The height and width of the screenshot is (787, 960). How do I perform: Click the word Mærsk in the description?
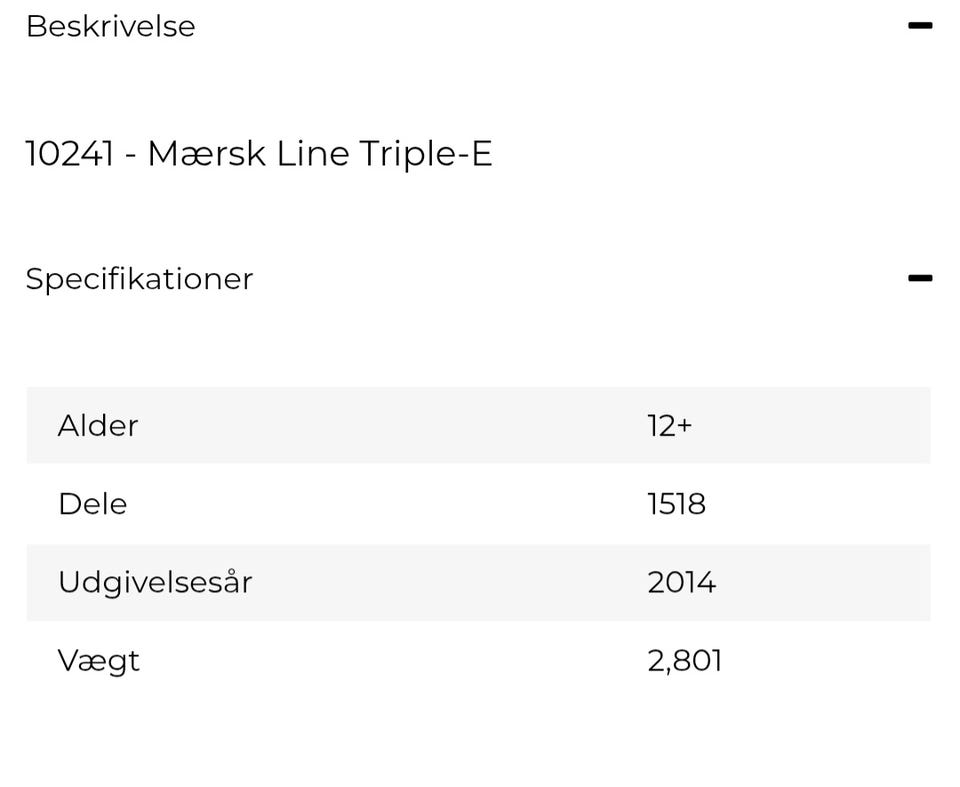pyautogui.click(x=206, y=154)
